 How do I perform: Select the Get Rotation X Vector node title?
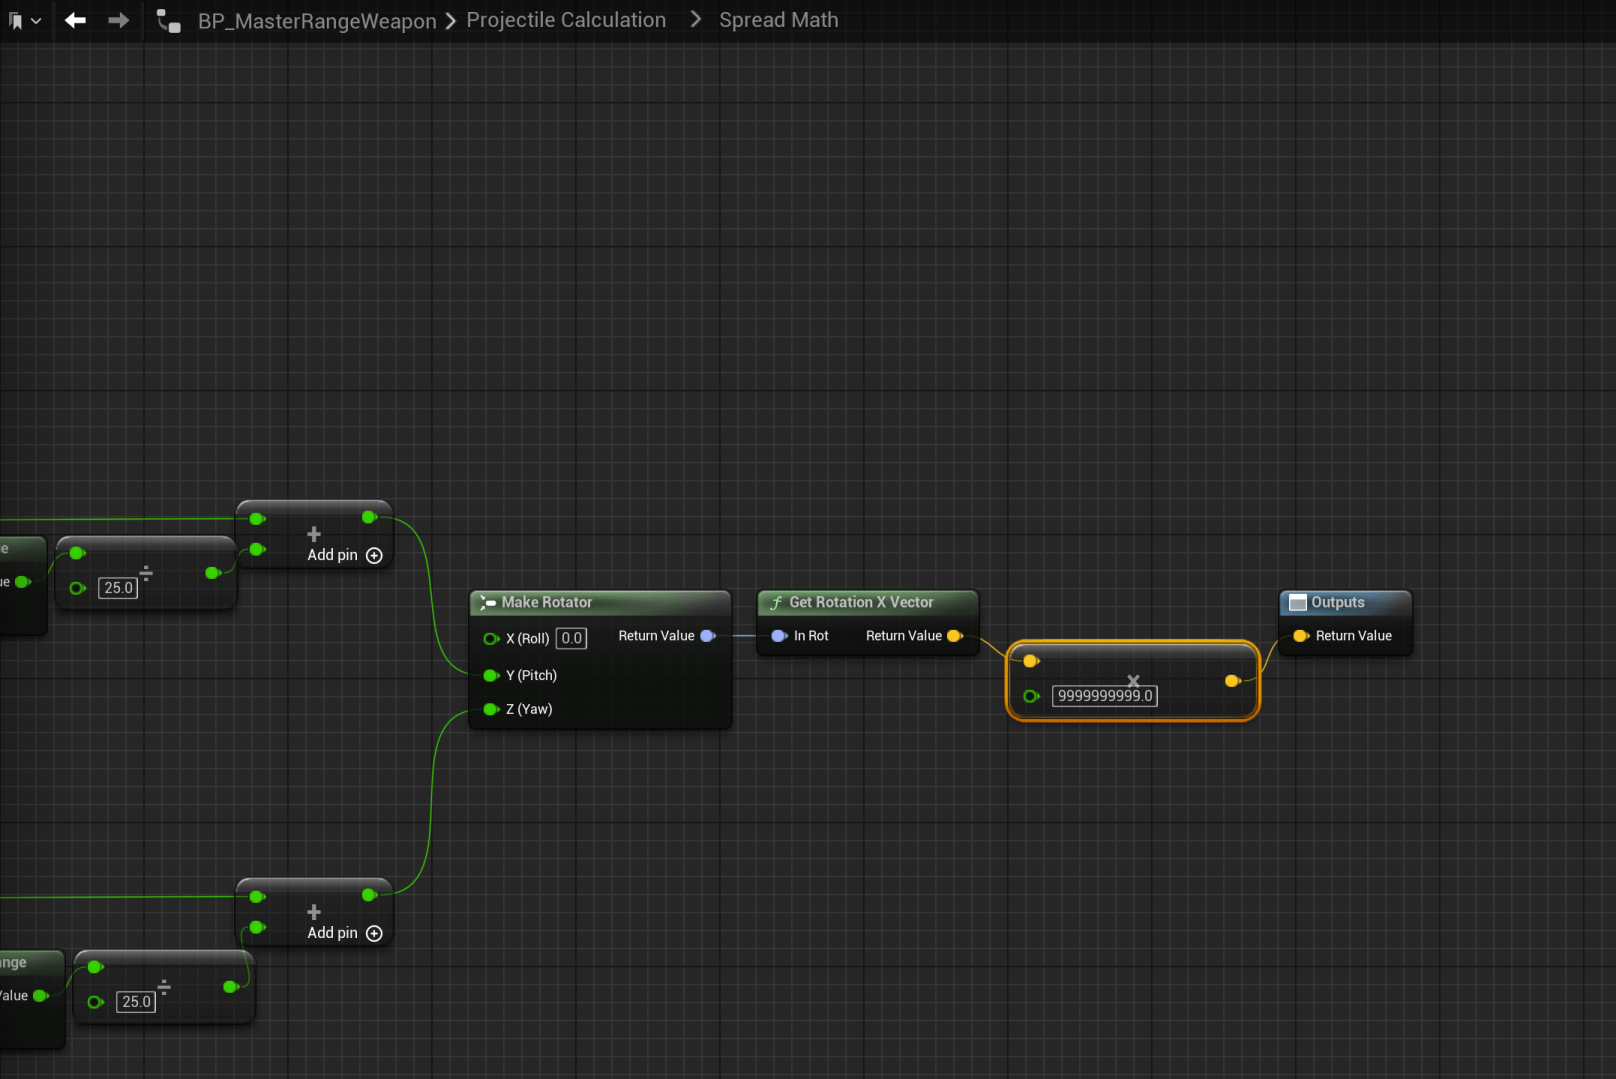coord(861,602)
